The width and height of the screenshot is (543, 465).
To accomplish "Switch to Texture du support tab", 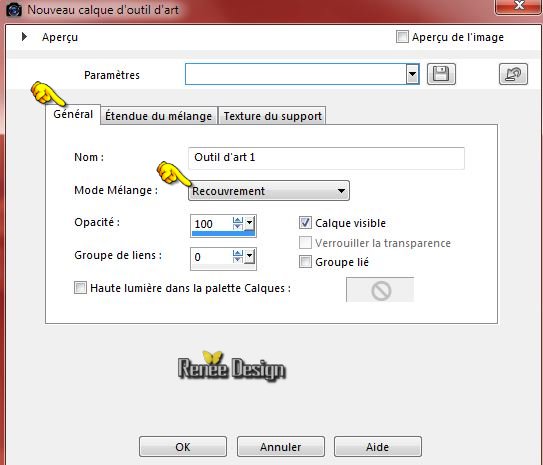I will 273,116.
